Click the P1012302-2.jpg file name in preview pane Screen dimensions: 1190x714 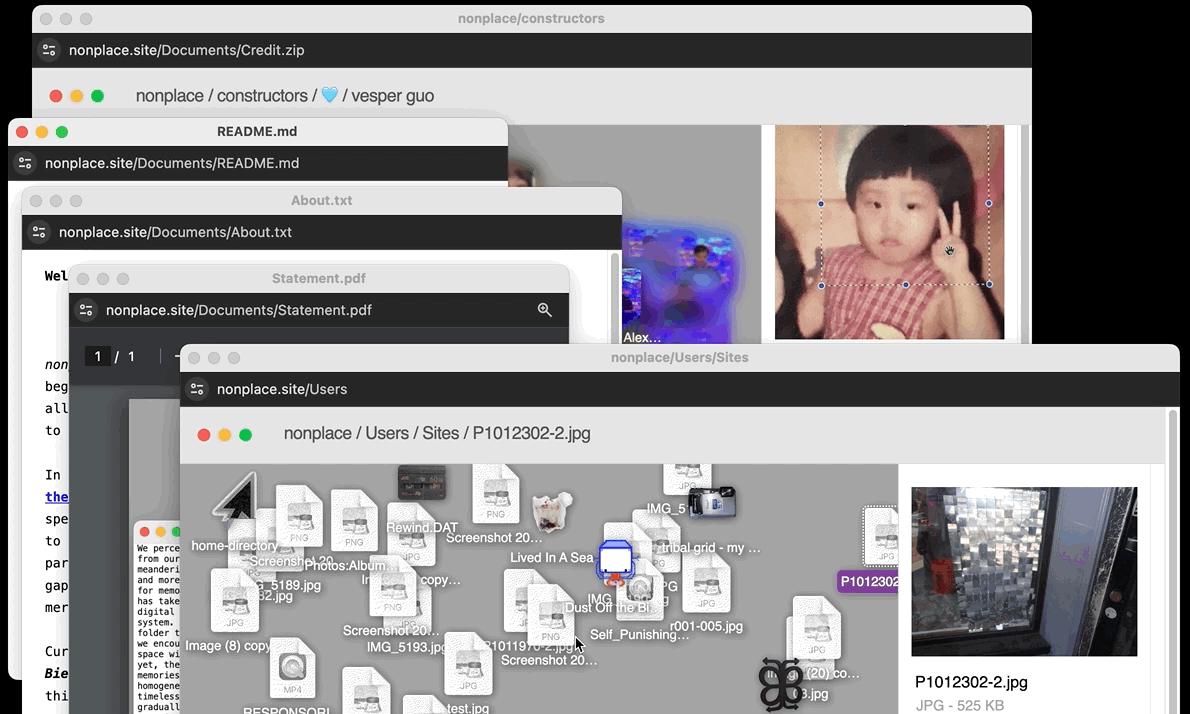tap(971, 681)
